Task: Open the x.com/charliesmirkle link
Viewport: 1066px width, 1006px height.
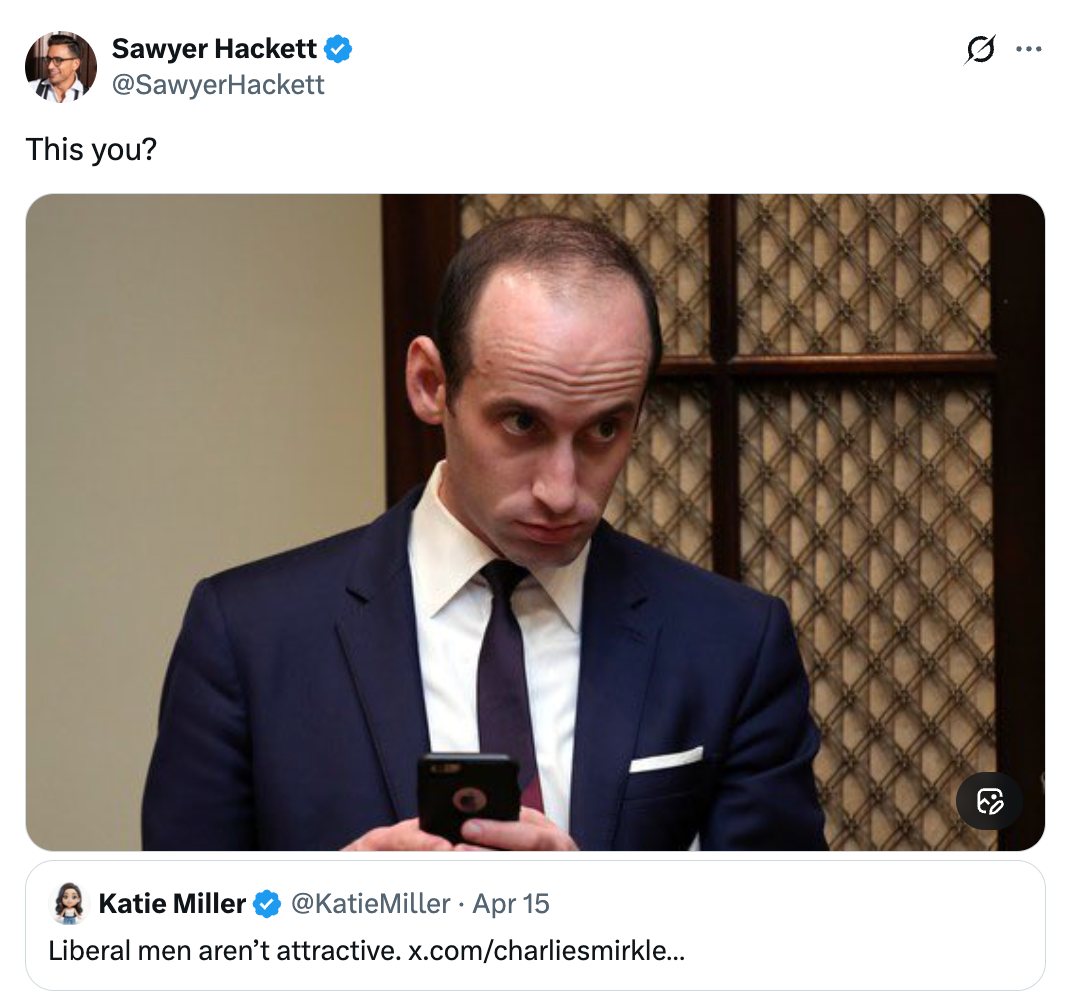Action: click(x=547, y=949)
